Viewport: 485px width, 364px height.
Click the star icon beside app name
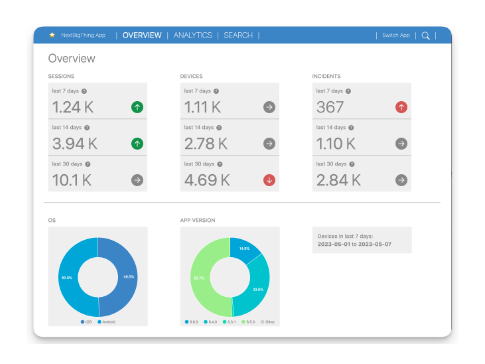(x=52, y=35)
